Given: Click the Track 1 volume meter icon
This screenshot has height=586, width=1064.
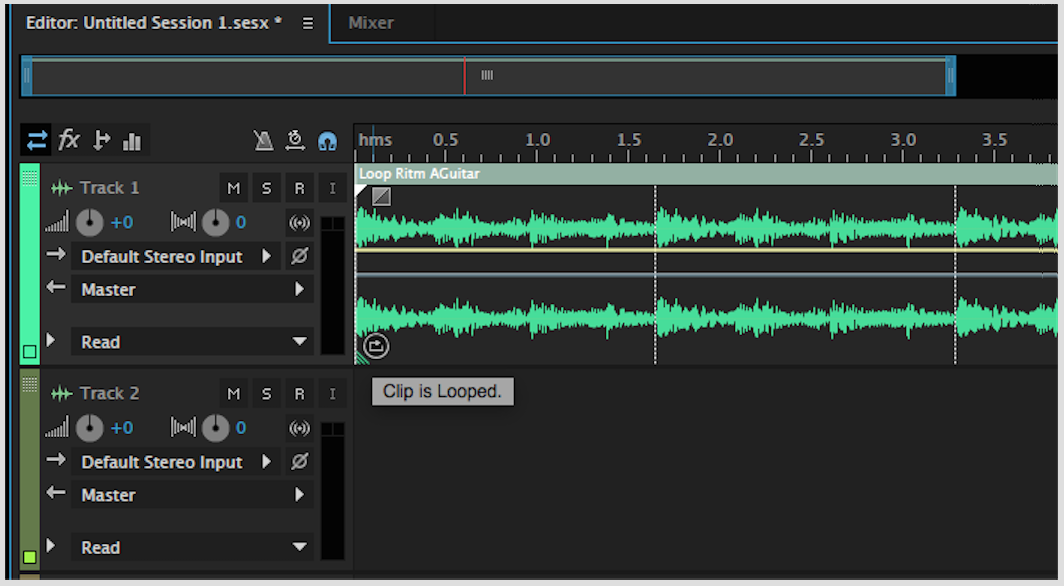Looking at the screenshot, I should [x=57, y=222].
